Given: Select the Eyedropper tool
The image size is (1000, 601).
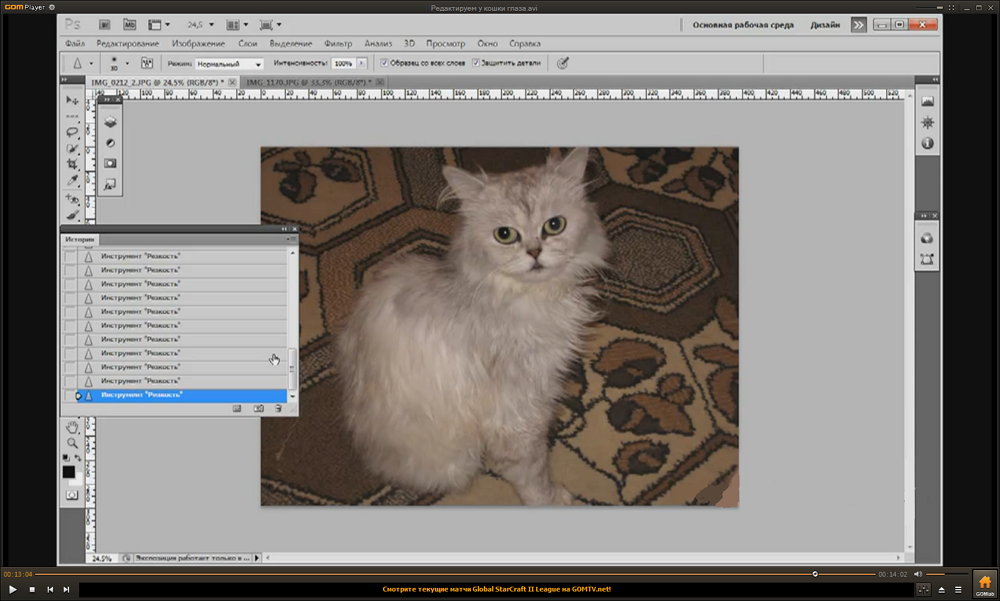Looking at the screenshot, I should 72,181.
